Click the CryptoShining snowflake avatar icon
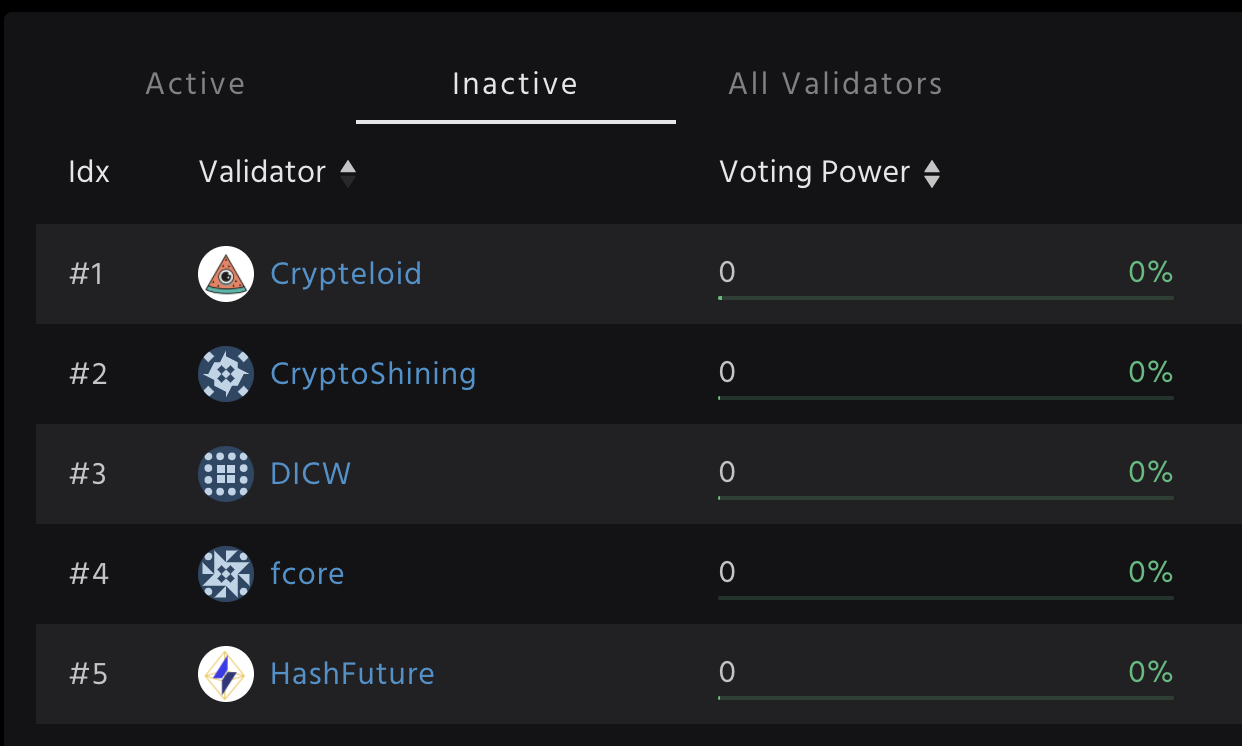Image resolution: width=1242 pixels, height=746 pixels. (x=226, y=374)
